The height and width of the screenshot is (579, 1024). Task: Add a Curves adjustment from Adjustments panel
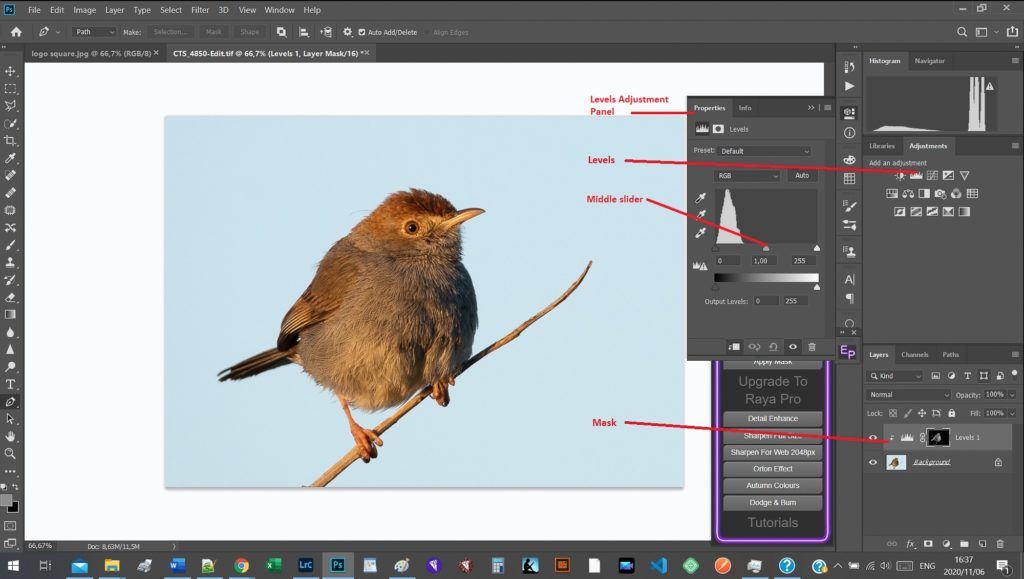point(931,176)
